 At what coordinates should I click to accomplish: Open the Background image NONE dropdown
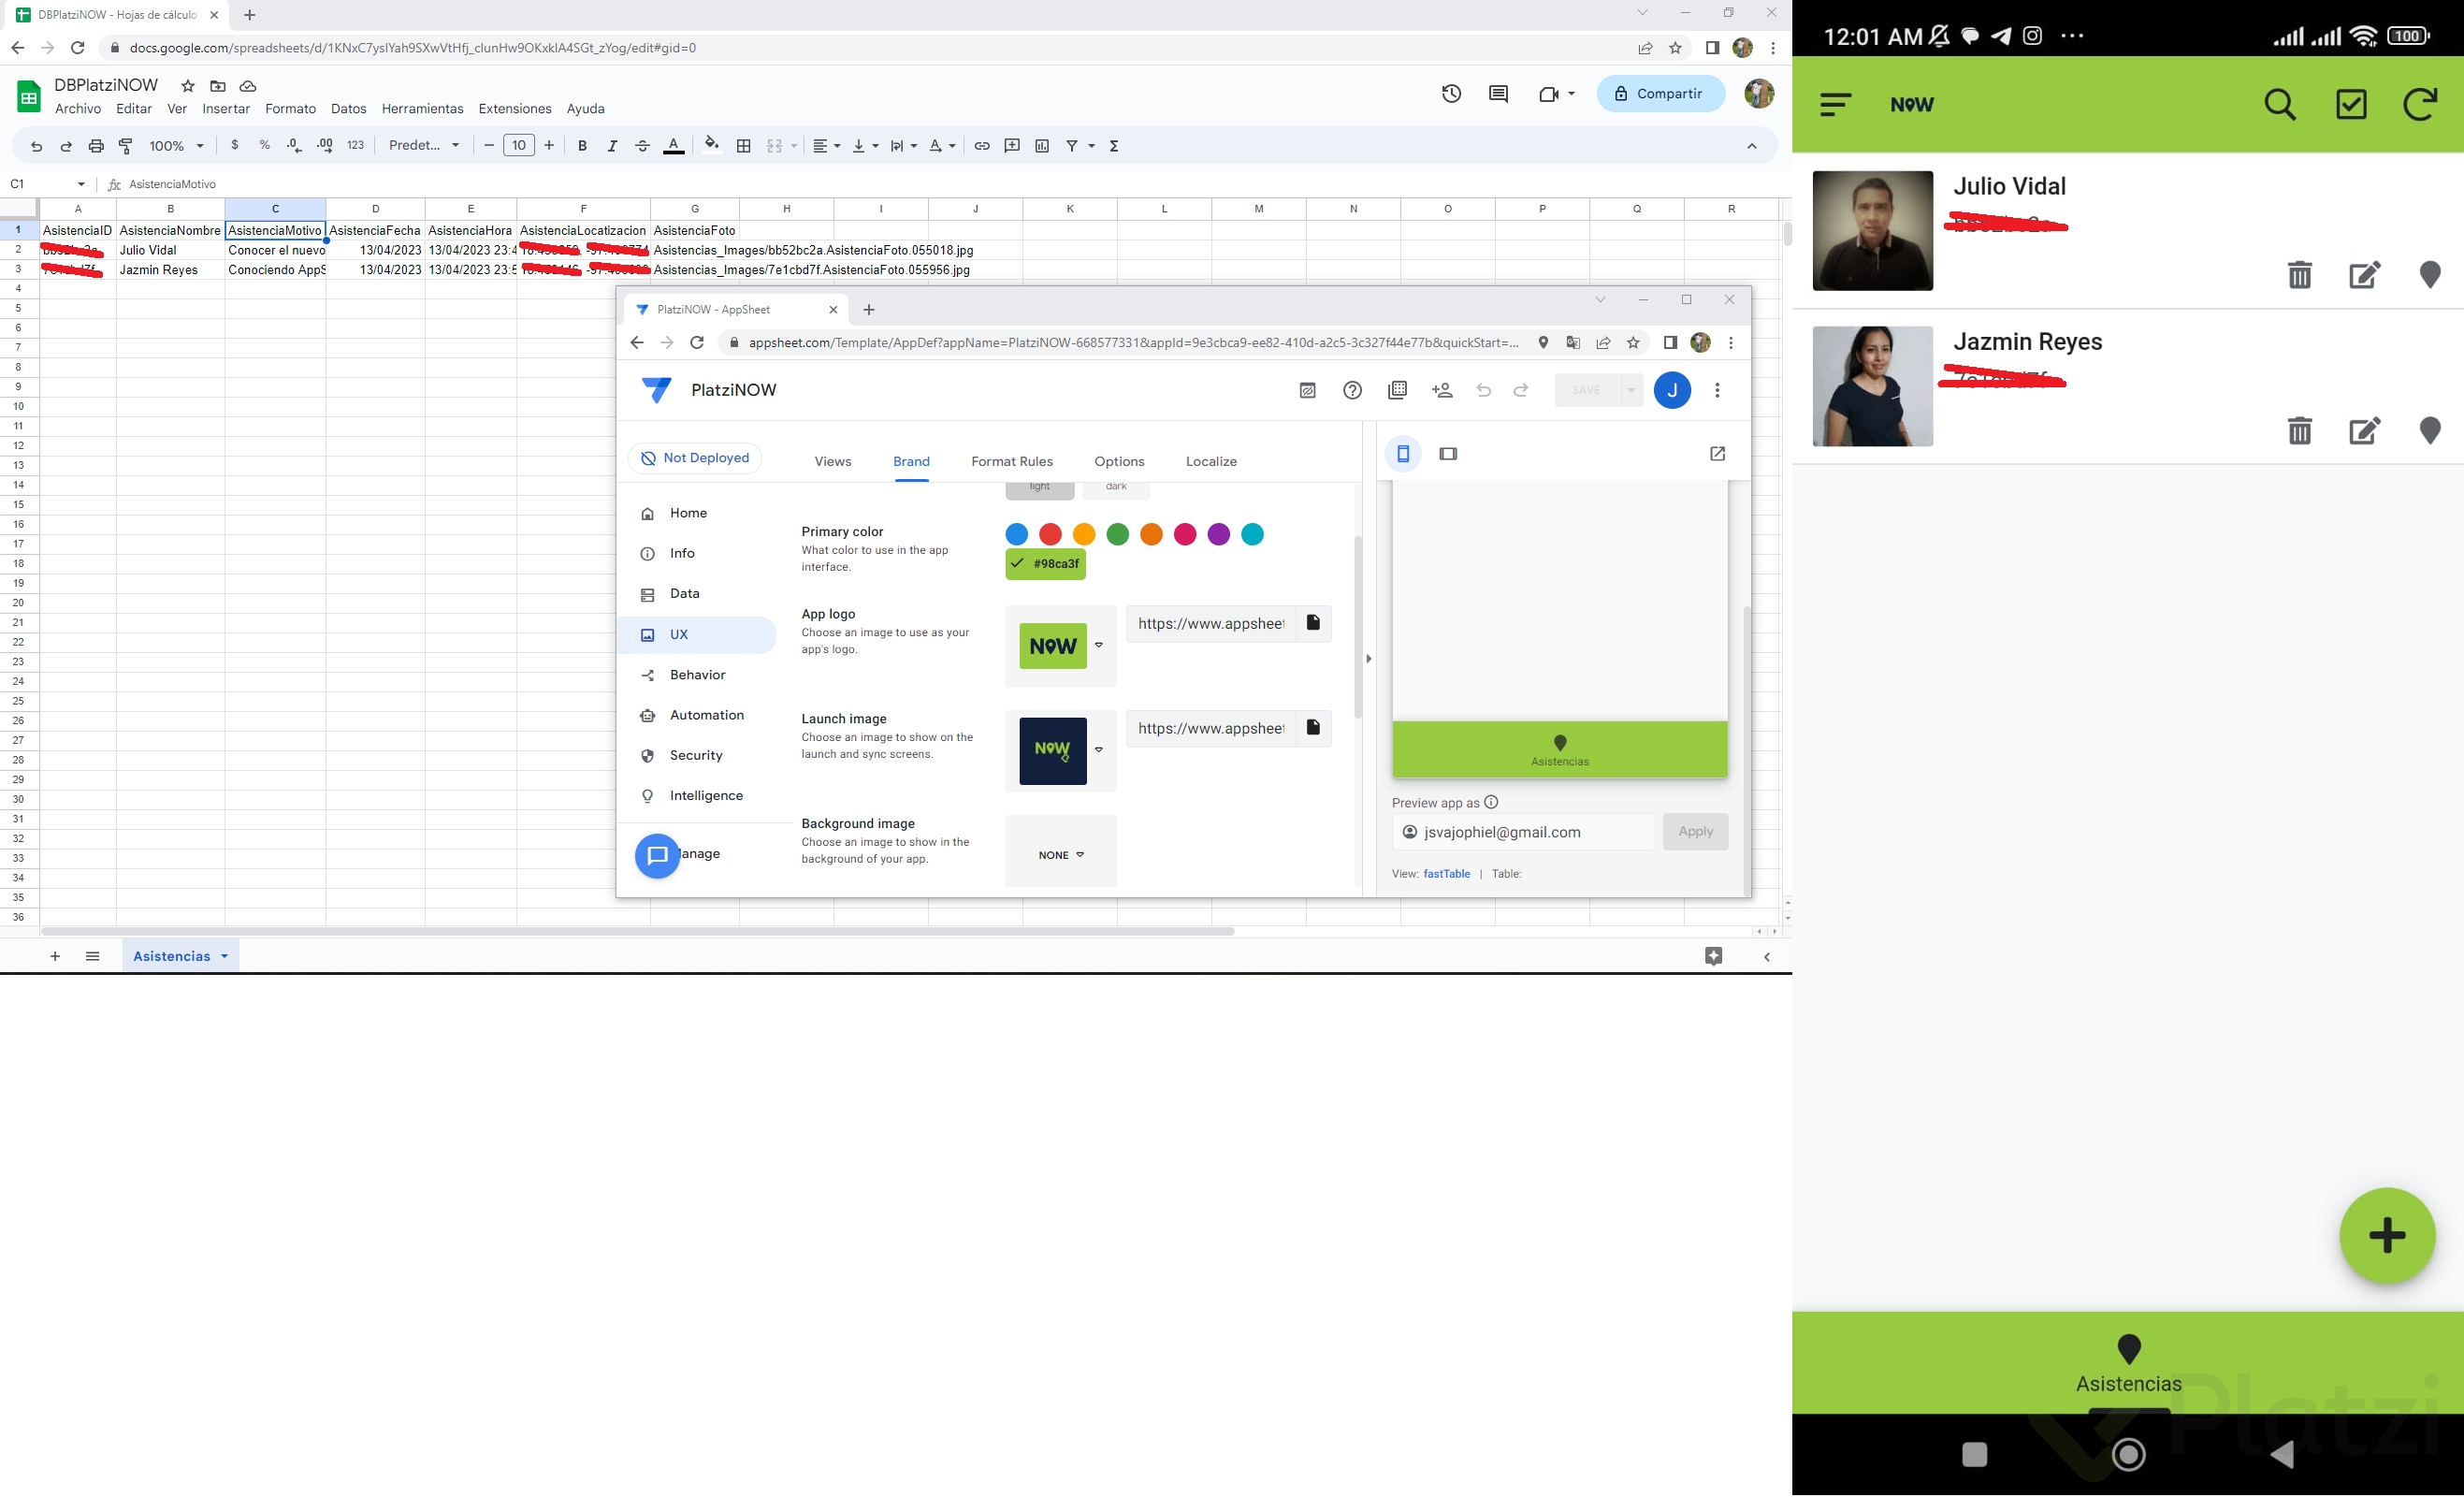(1061, 855)
